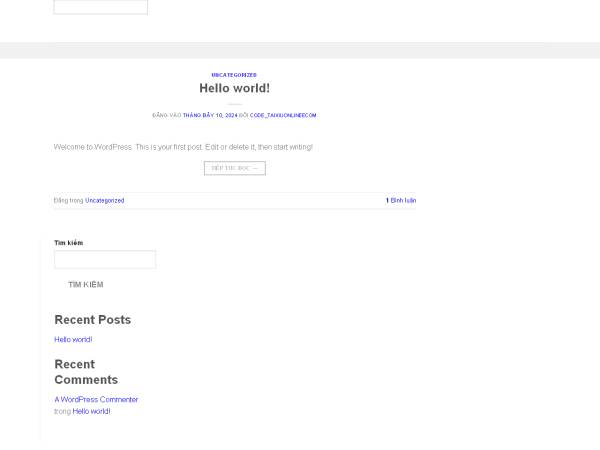Viewport: 600px width, 450px height.
Task: View the 1 Bình luận comments link
Action: (x=401, y=200)
